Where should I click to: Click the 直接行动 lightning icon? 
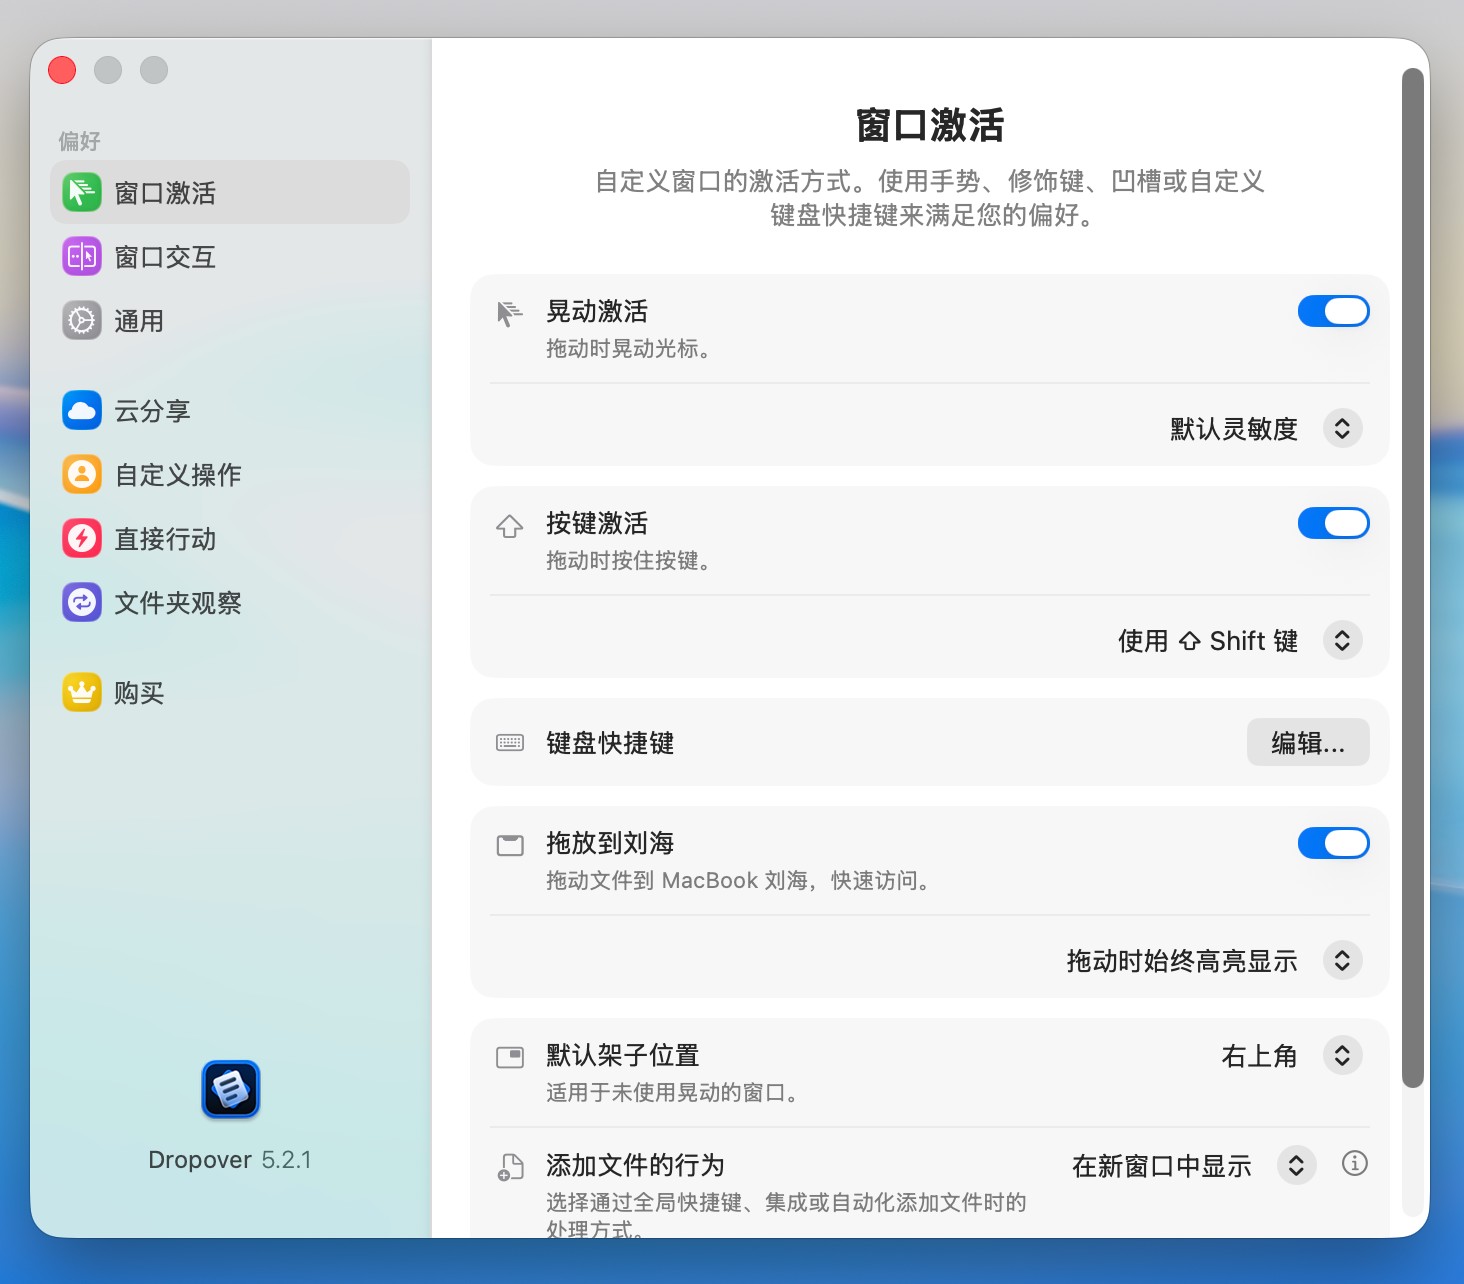82,539
